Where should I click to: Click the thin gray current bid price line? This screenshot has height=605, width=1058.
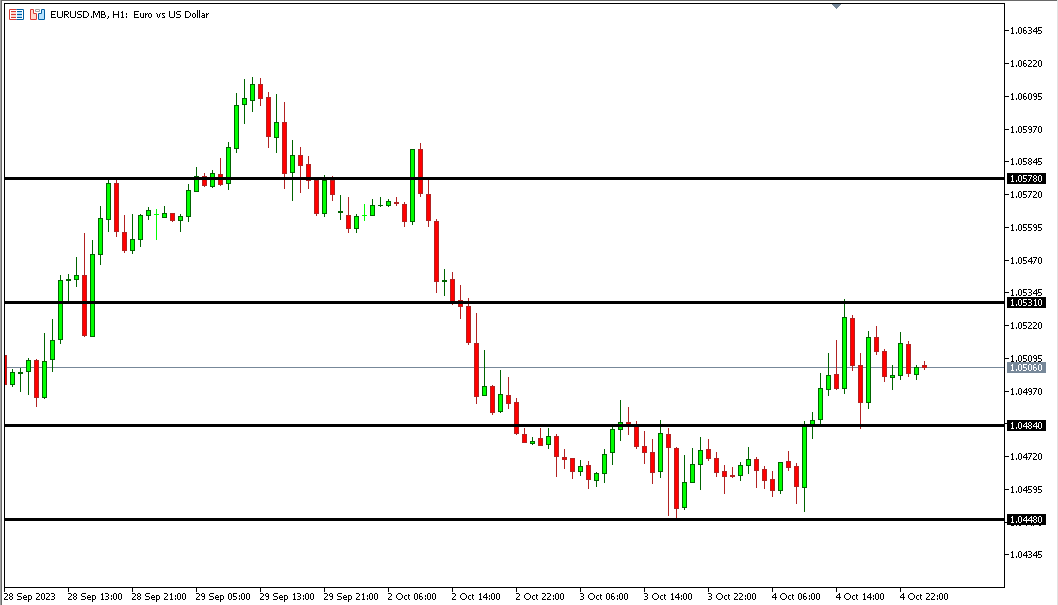pos(505,368)
